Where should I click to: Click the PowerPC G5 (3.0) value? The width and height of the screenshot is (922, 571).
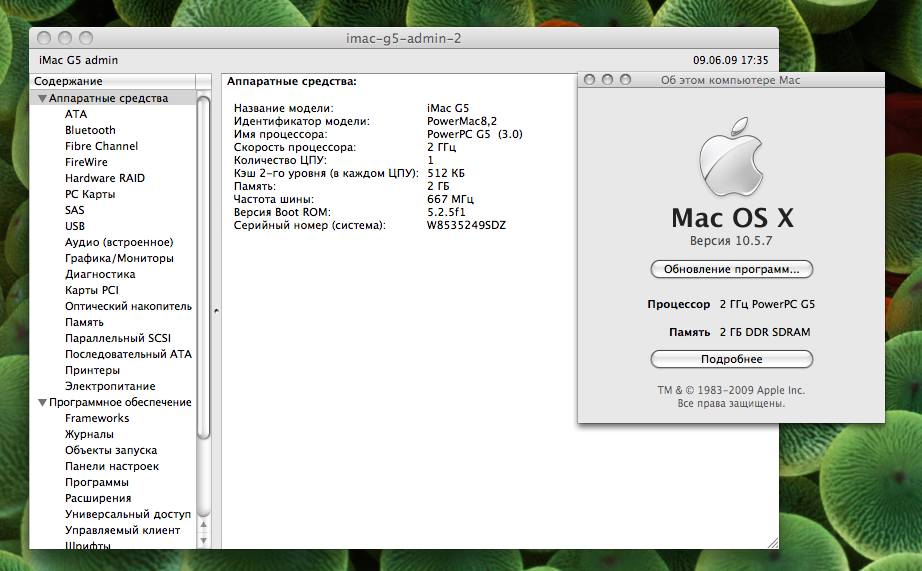(475, 134)
